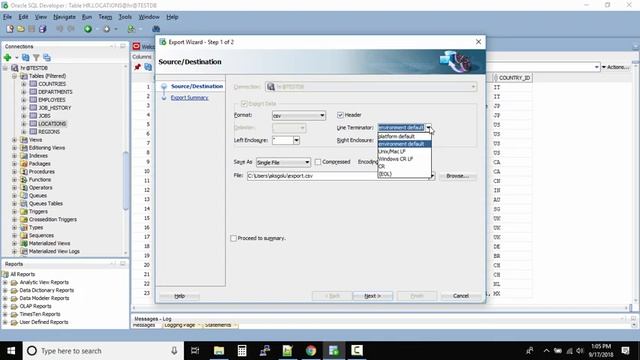Screen dimensions: 640x360
Task: Click the microphone icon in search box
Action: point(174,351)
